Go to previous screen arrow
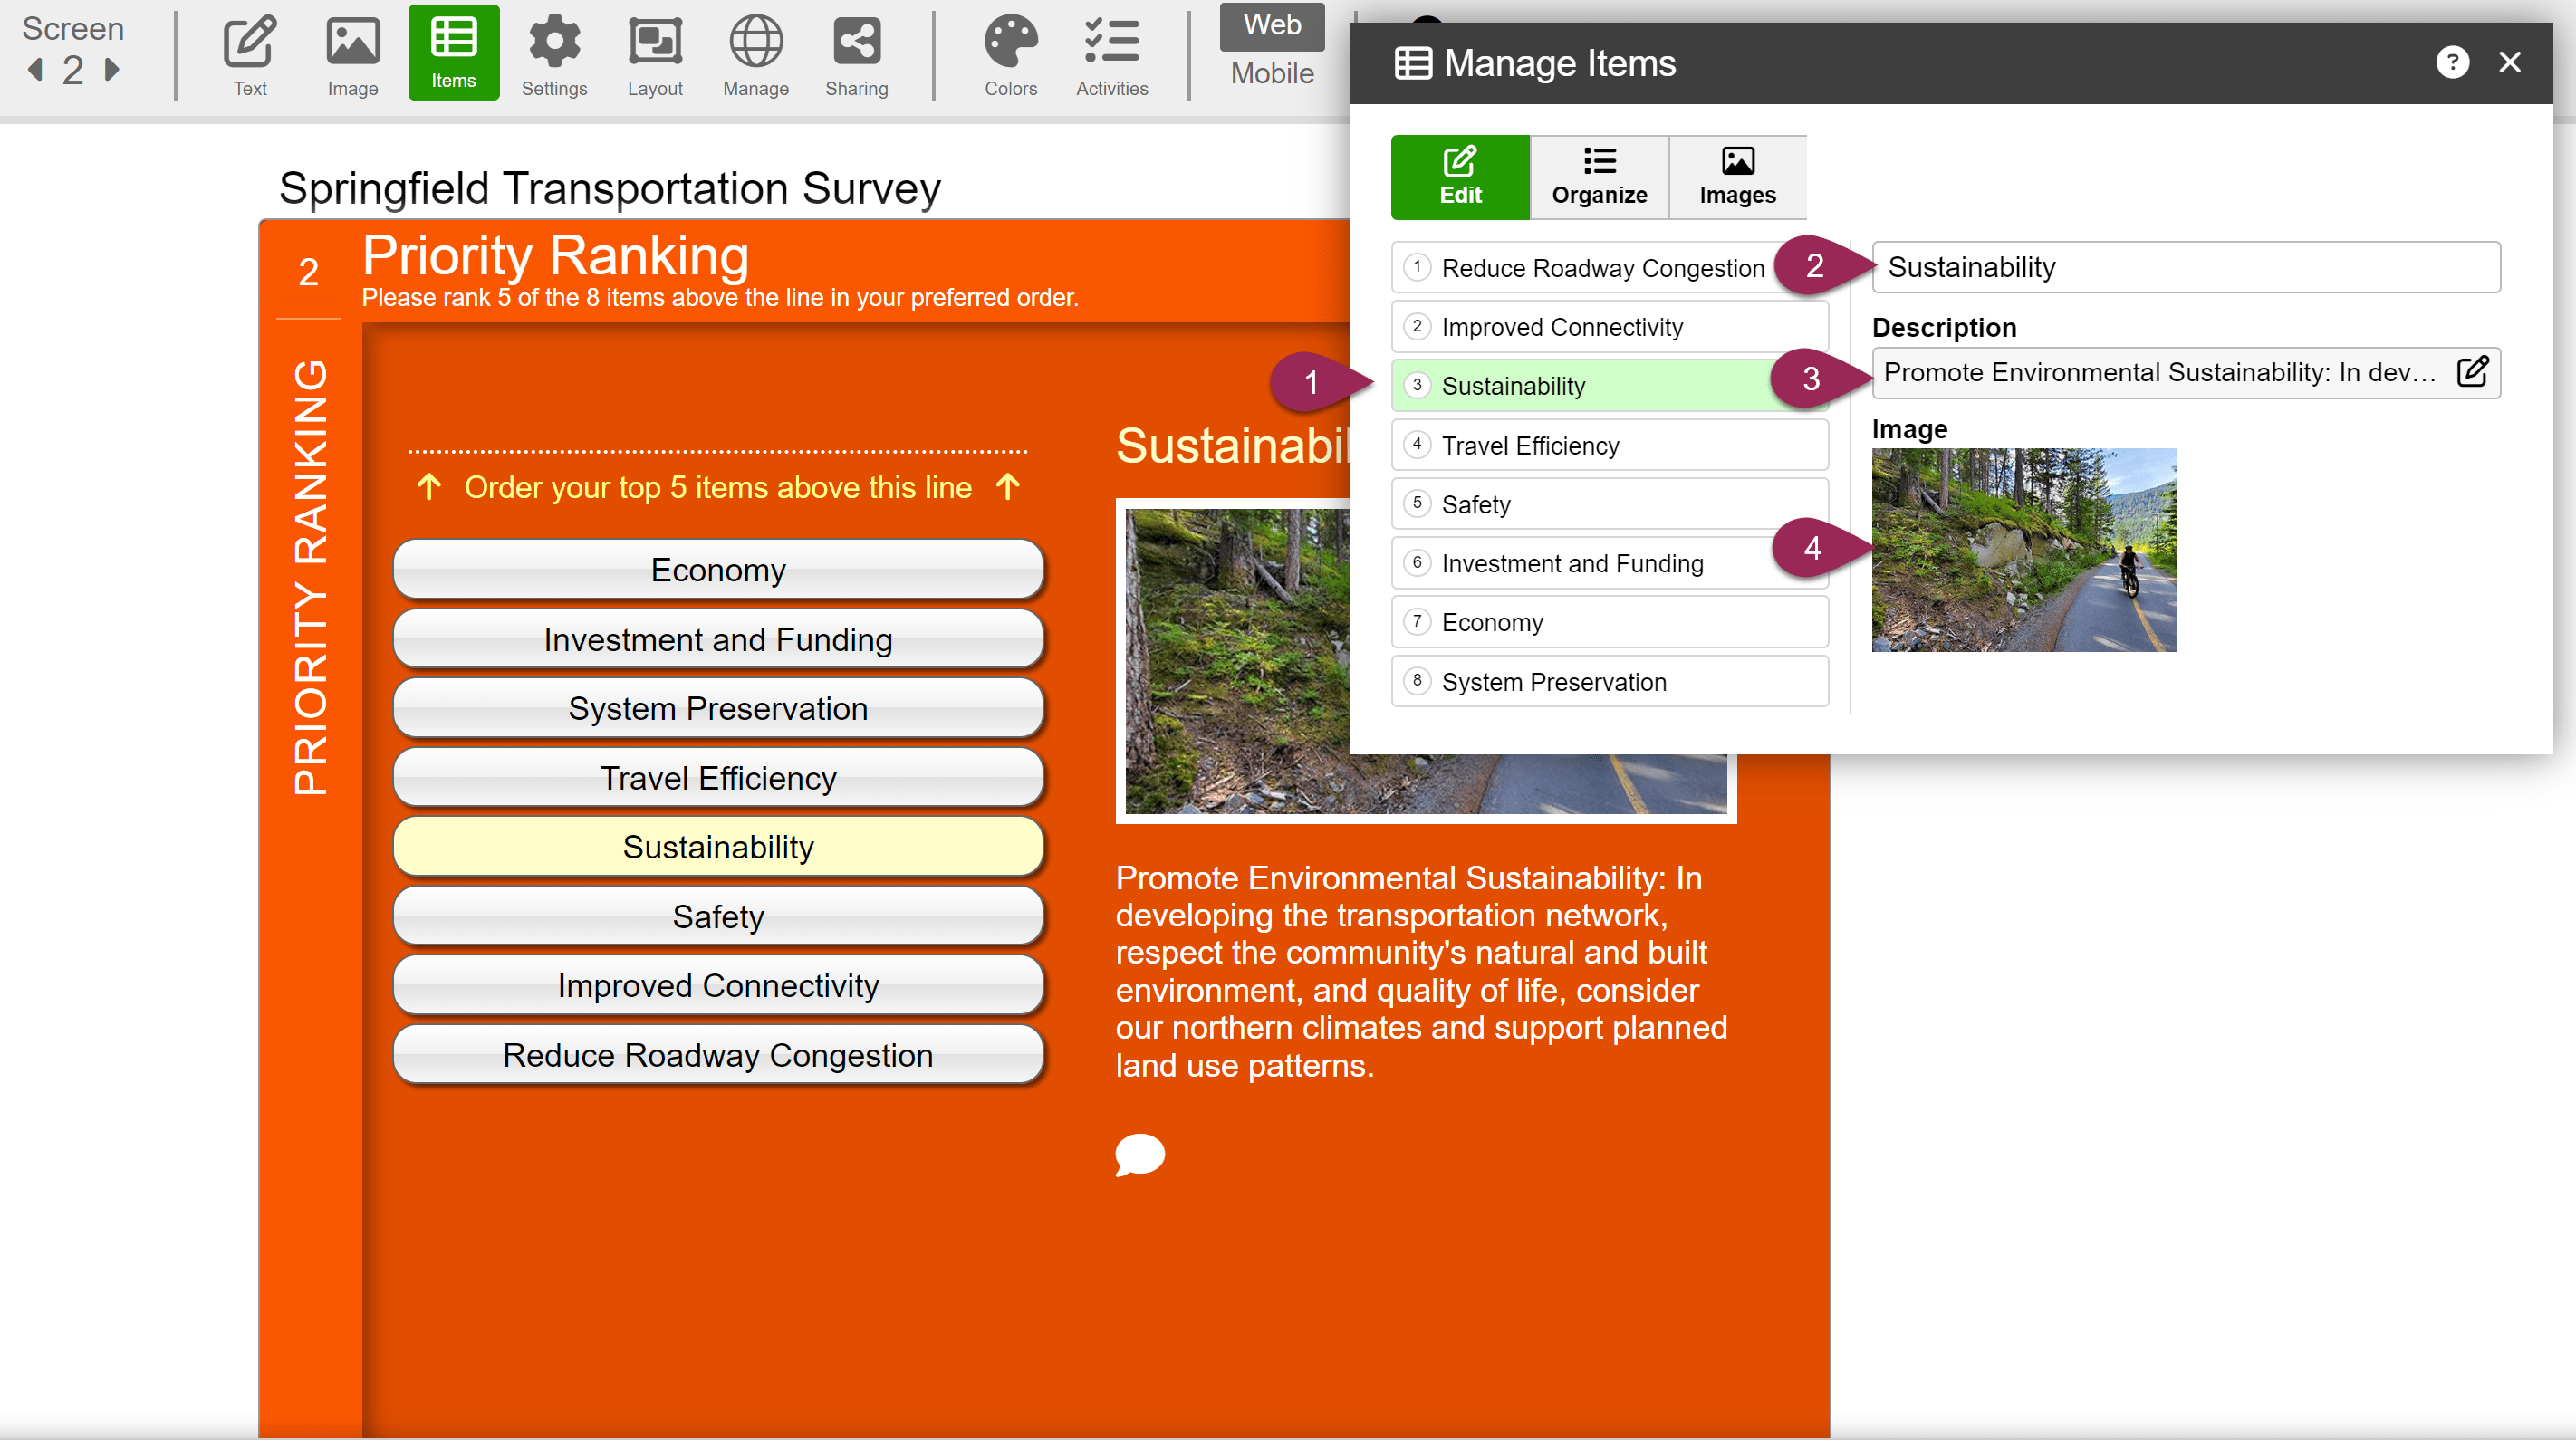Screen dimensions: 2576x1448 [x=36, y=70]
